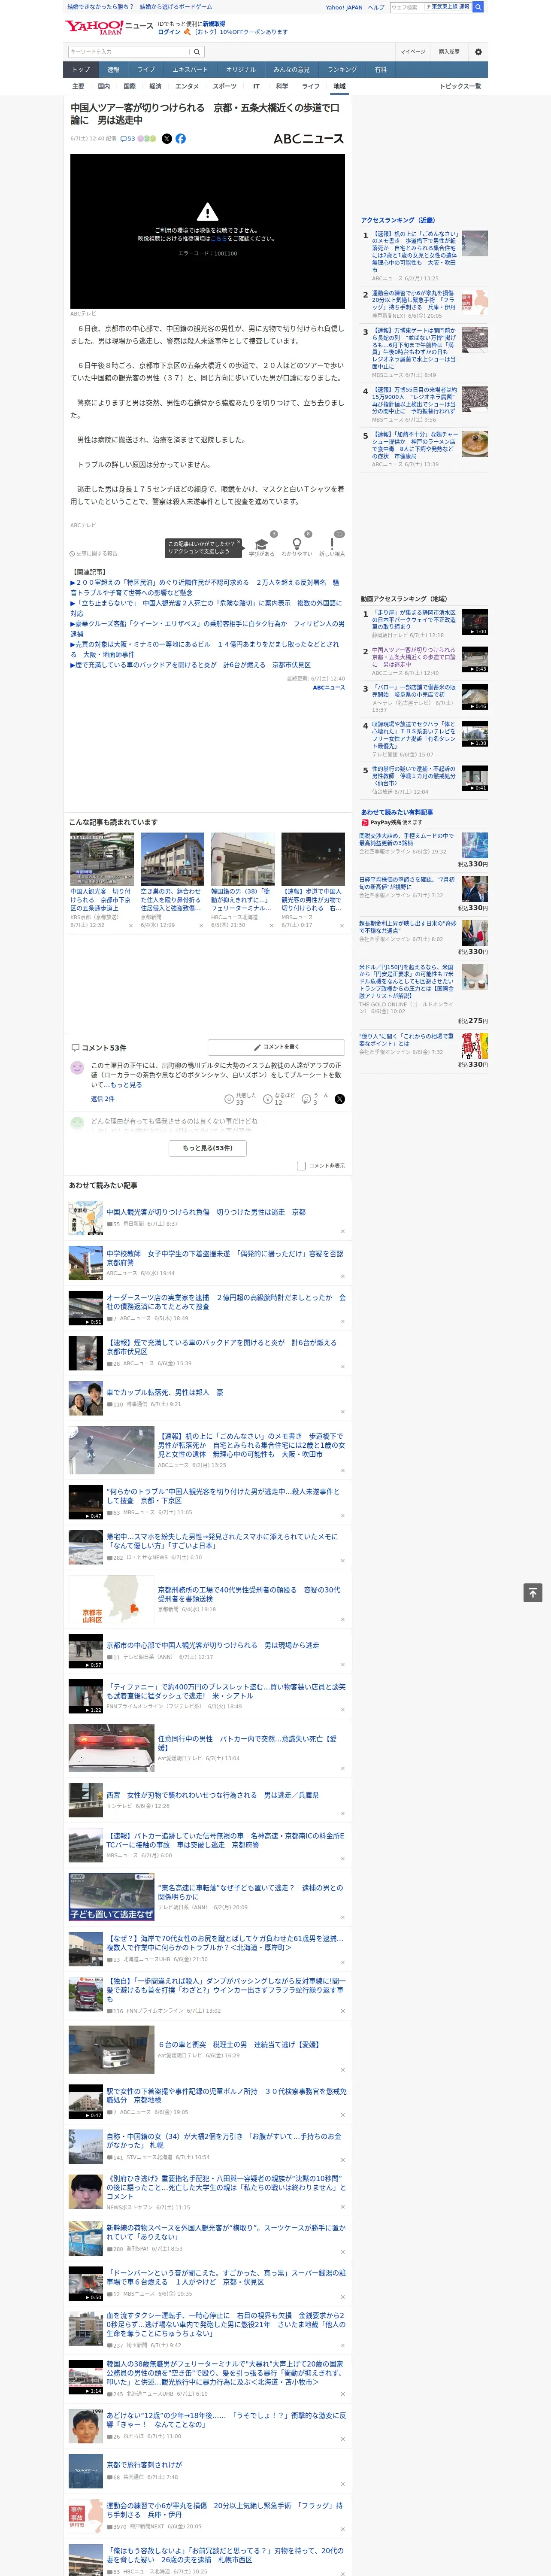Click the ログイン link
The width and height of the screenshot is (551, 2576).
pyautogui.click(x=169, y=32)
